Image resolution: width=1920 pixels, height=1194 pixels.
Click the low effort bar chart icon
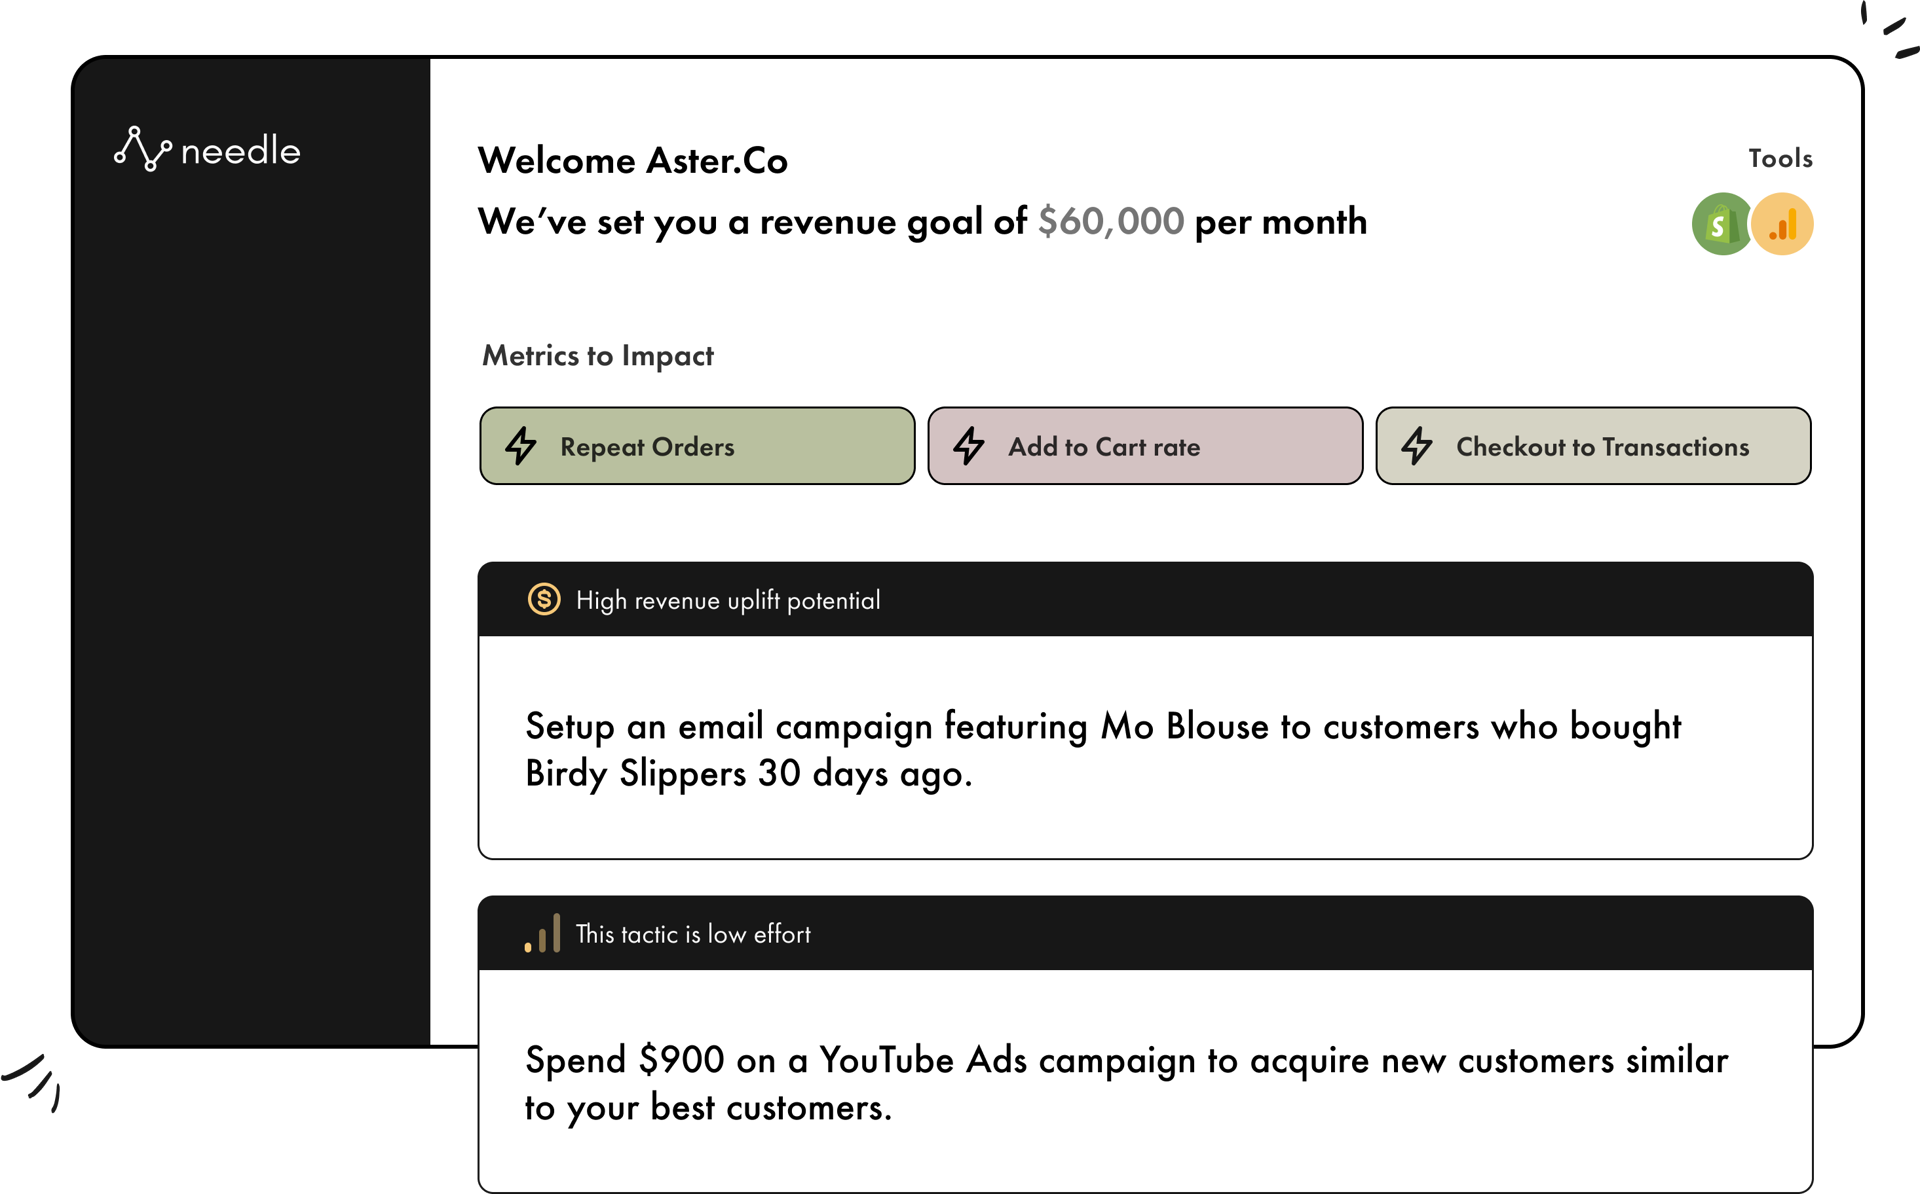[542, 933]
